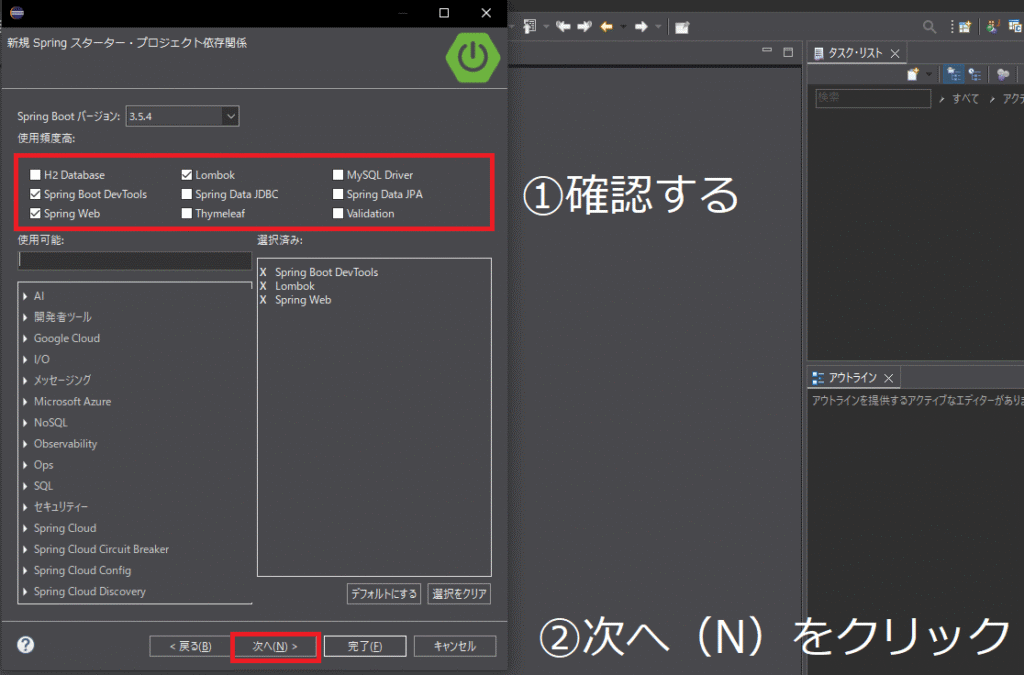Go back with the 戻る(B) button

click(x=190, y=646)
